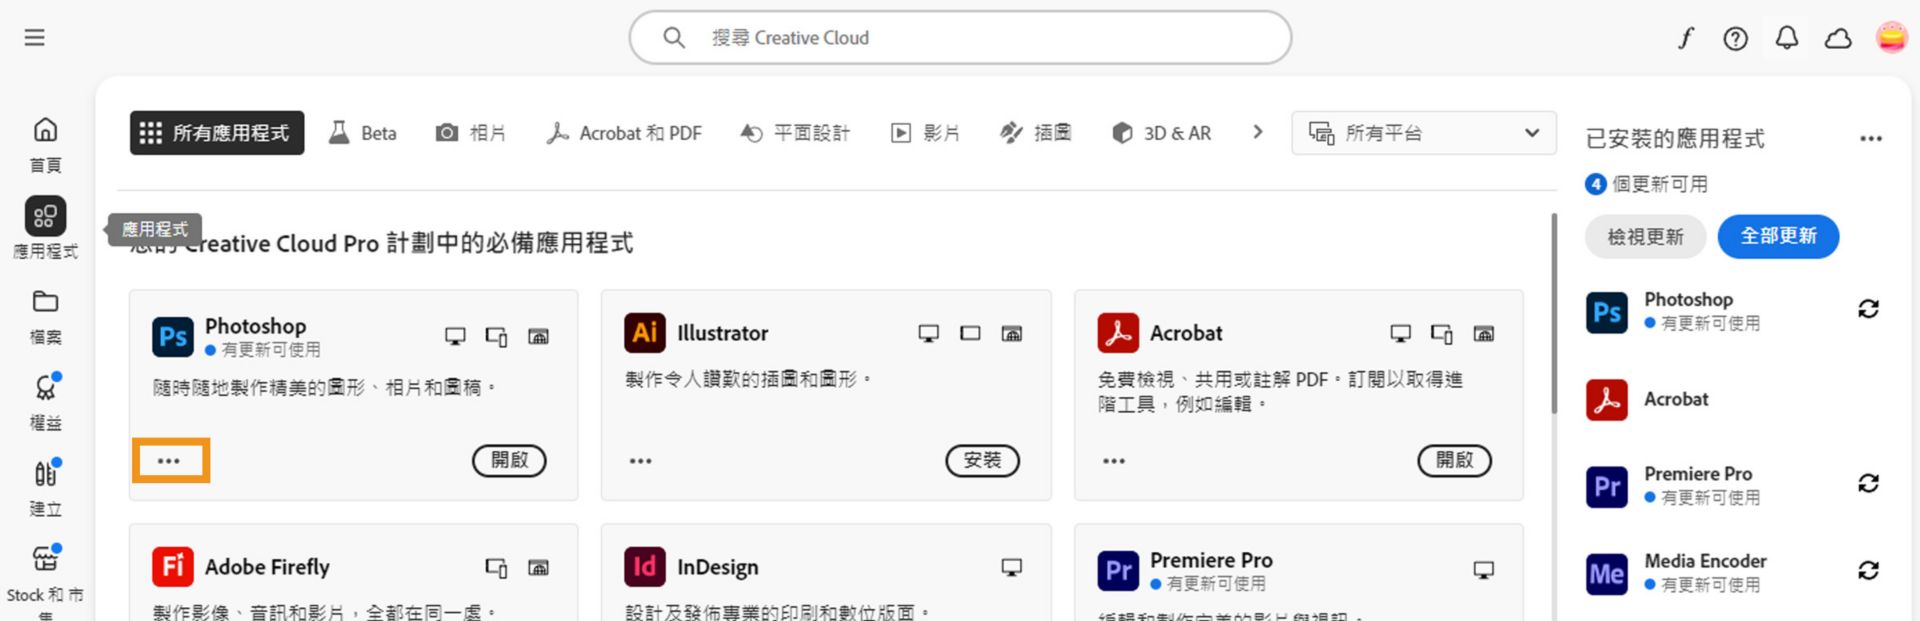Open Stock 和市集 in sidebar
1920x621 pixels.
pyautogui.click(x=45, y=583)
